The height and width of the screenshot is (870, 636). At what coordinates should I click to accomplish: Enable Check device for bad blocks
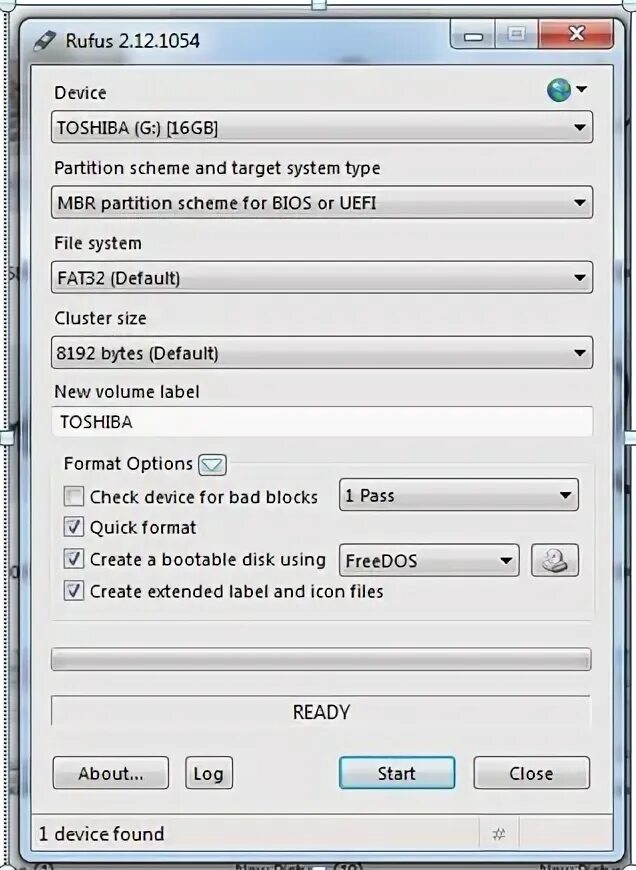pyautogui.click(x=74, y=496)
